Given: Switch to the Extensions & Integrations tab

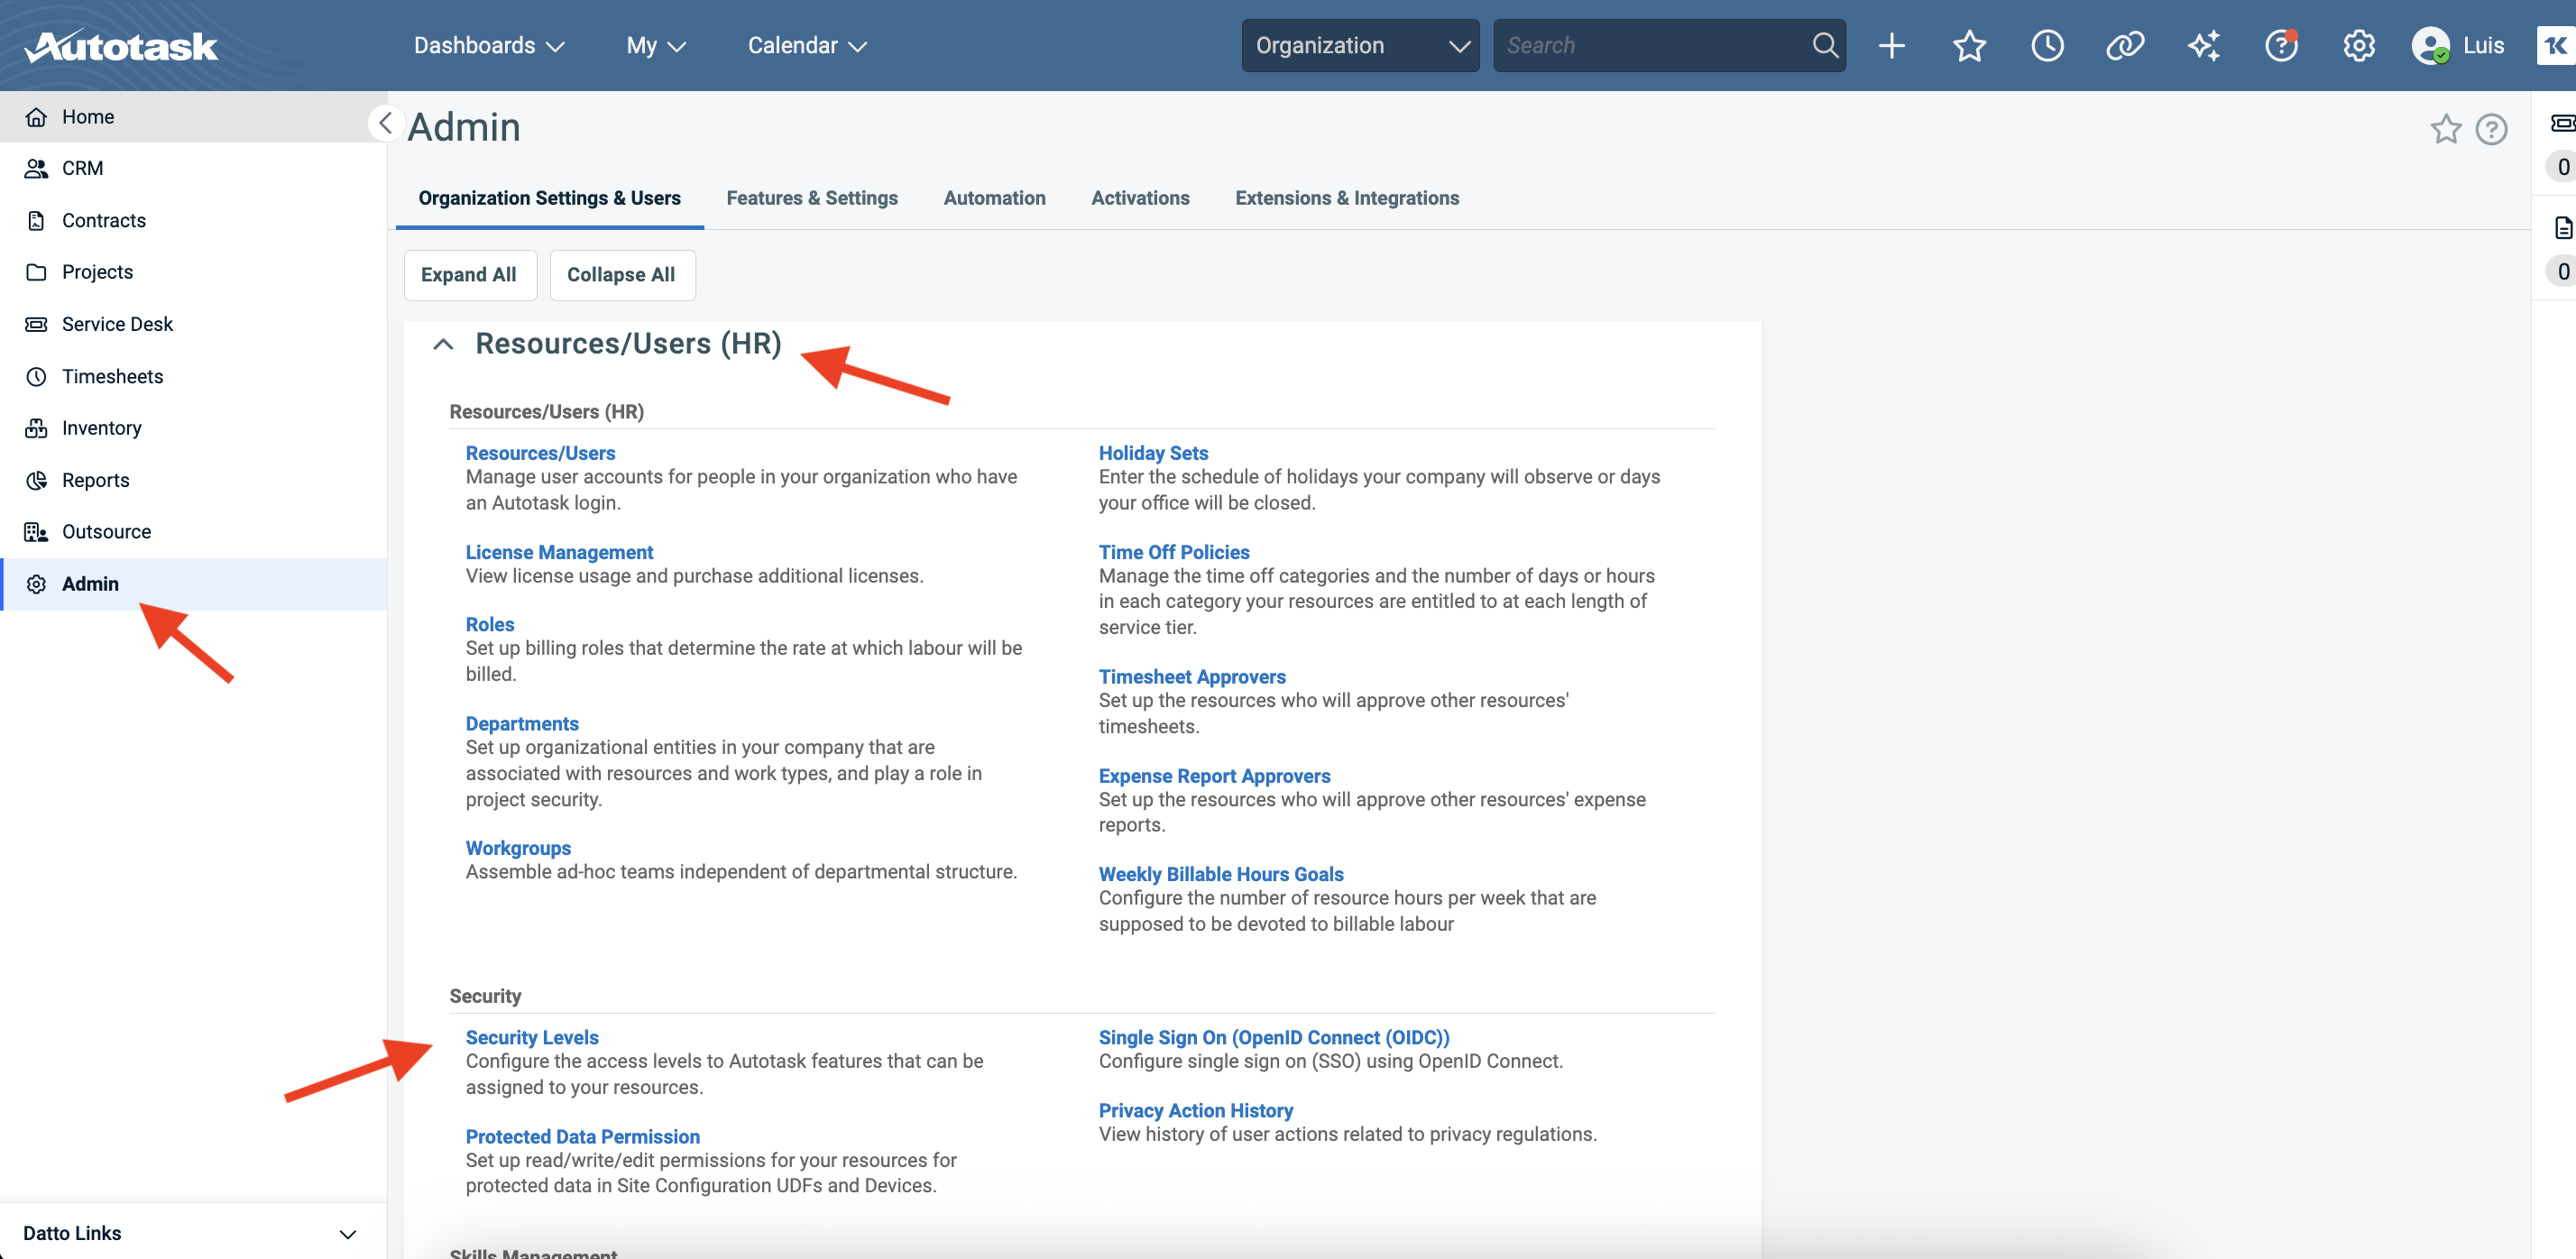Looking at the screenshot, I should tap(1347, 198).
